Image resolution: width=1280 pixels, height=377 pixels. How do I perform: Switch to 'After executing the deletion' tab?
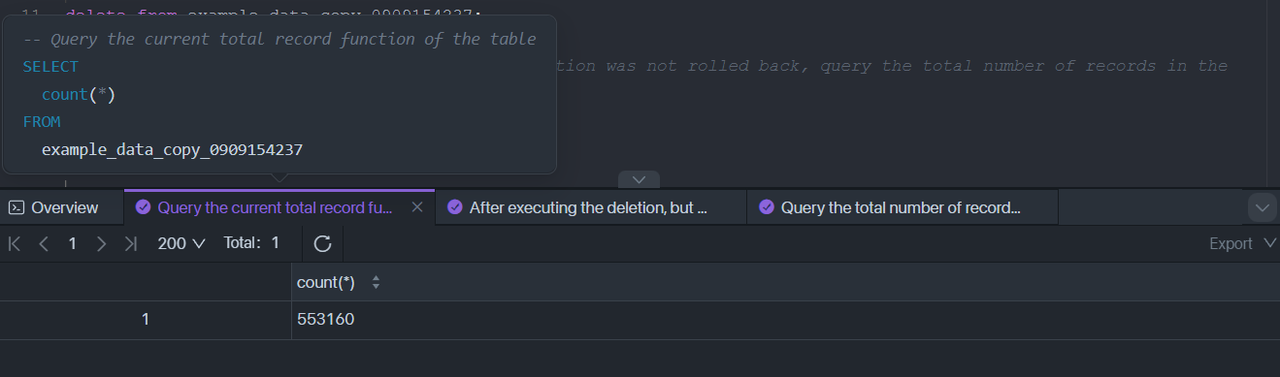591,207
